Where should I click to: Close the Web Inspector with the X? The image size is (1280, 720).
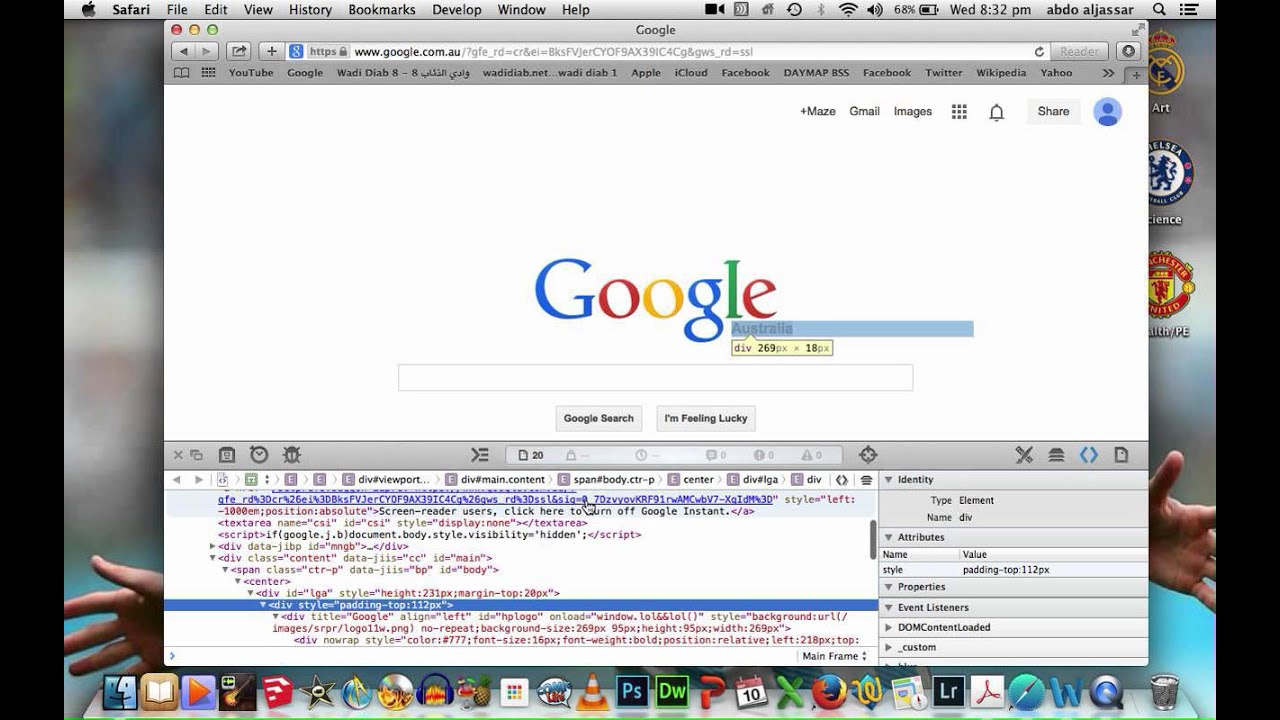pyautogui.click(x=178, y=455)
